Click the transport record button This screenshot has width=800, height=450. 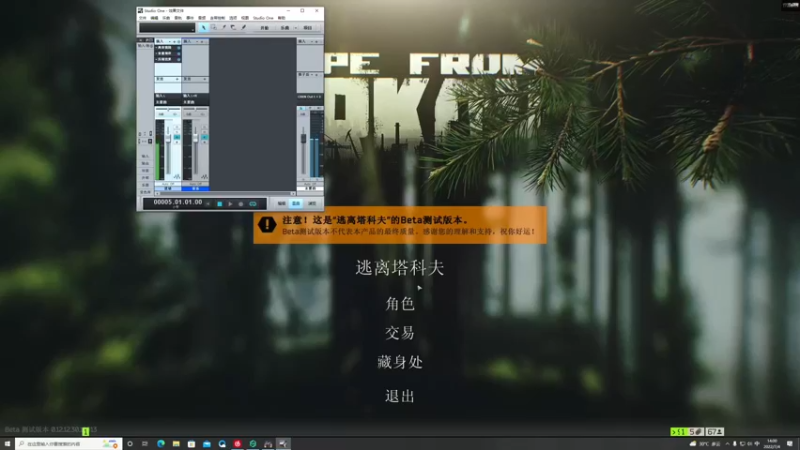pyautogui.click(x=241, y=204)
